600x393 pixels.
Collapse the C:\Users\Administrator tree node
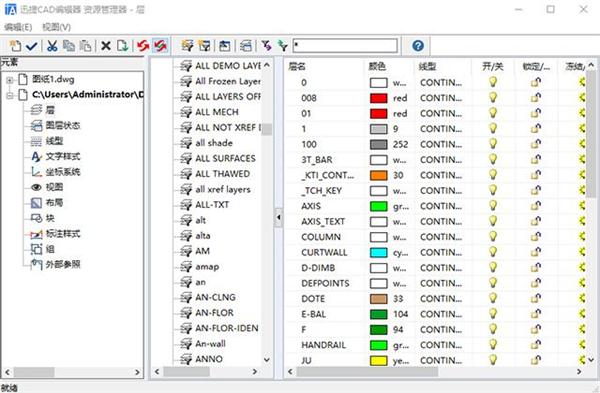tap(10, 95)
